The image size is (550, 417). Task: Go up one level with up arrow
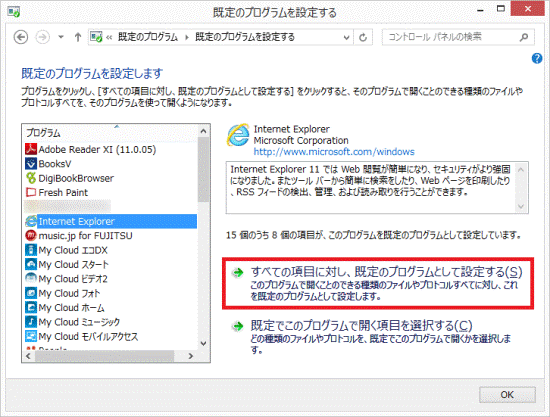(x=78, y=37)
